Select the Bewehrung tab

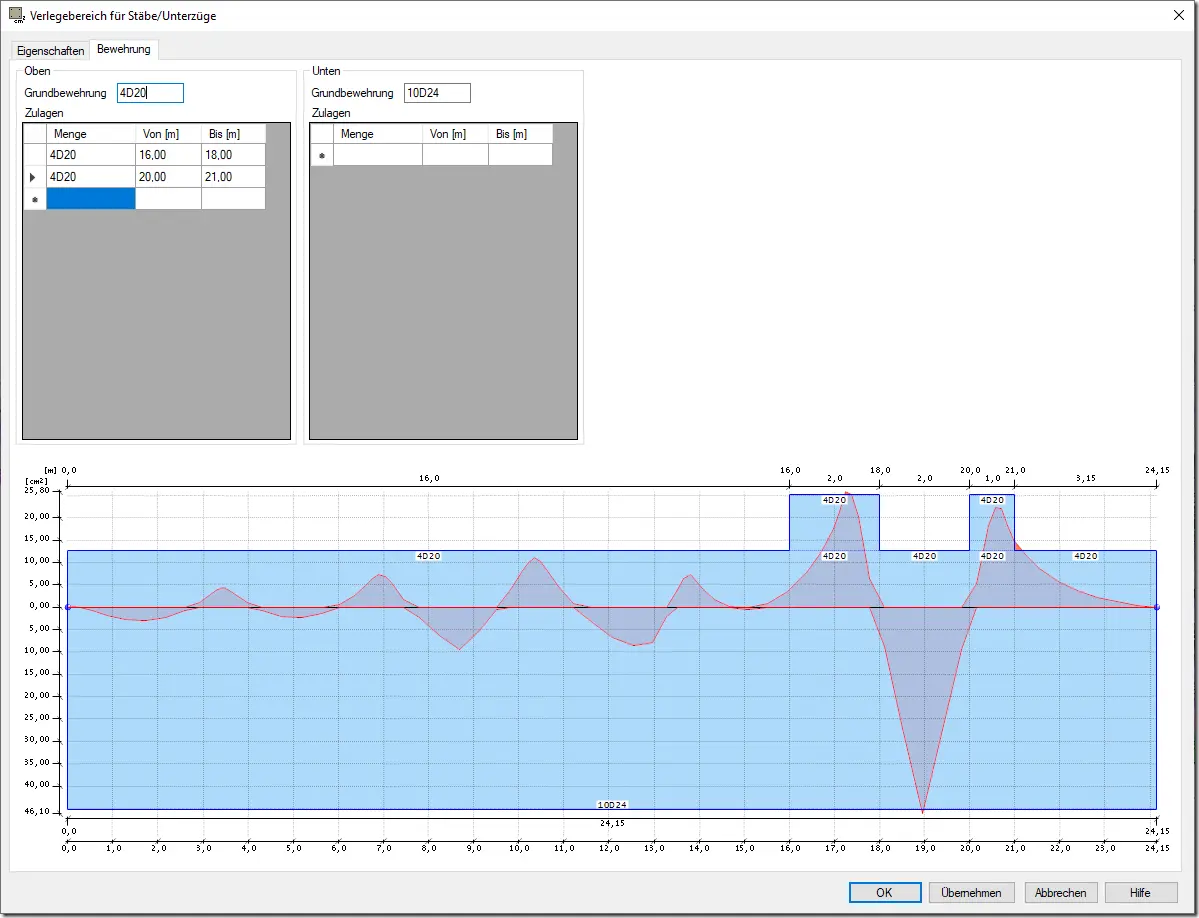click(124, 49)
